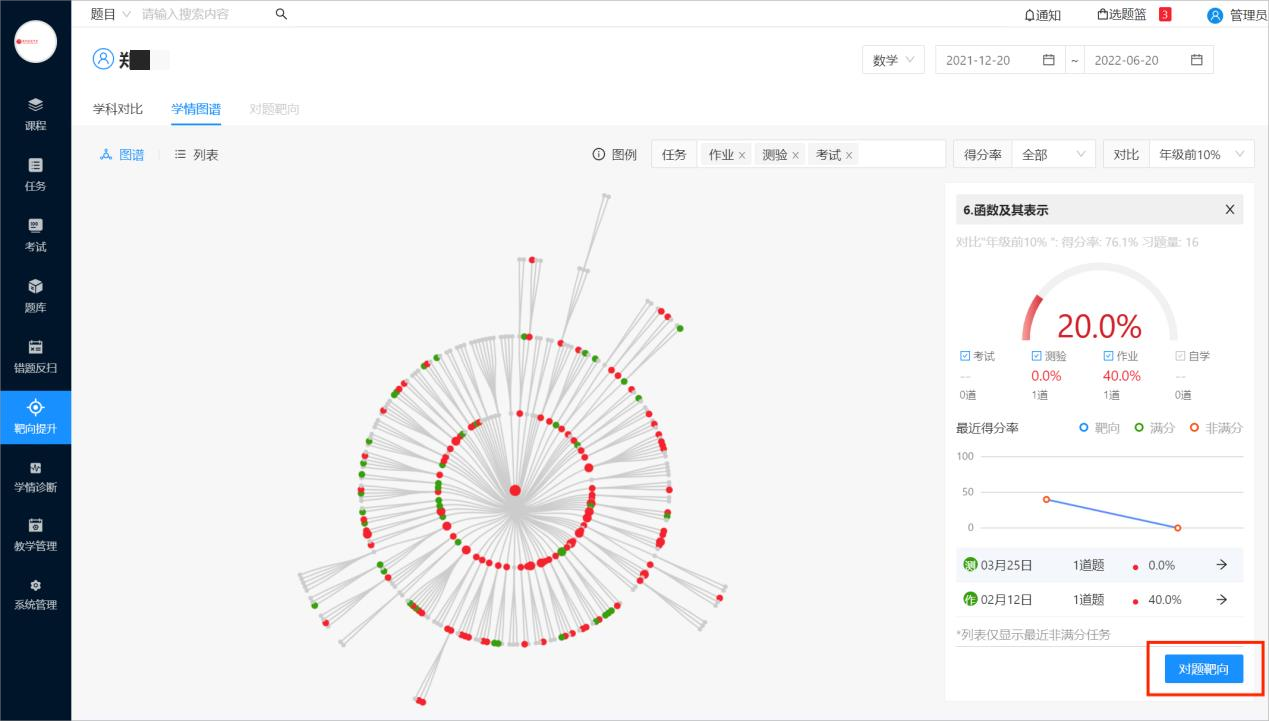Viewport: 1269px width, 721px height.
Task: Uncheck the 作业 checkbox in the panel
Action: point(1109,356)
